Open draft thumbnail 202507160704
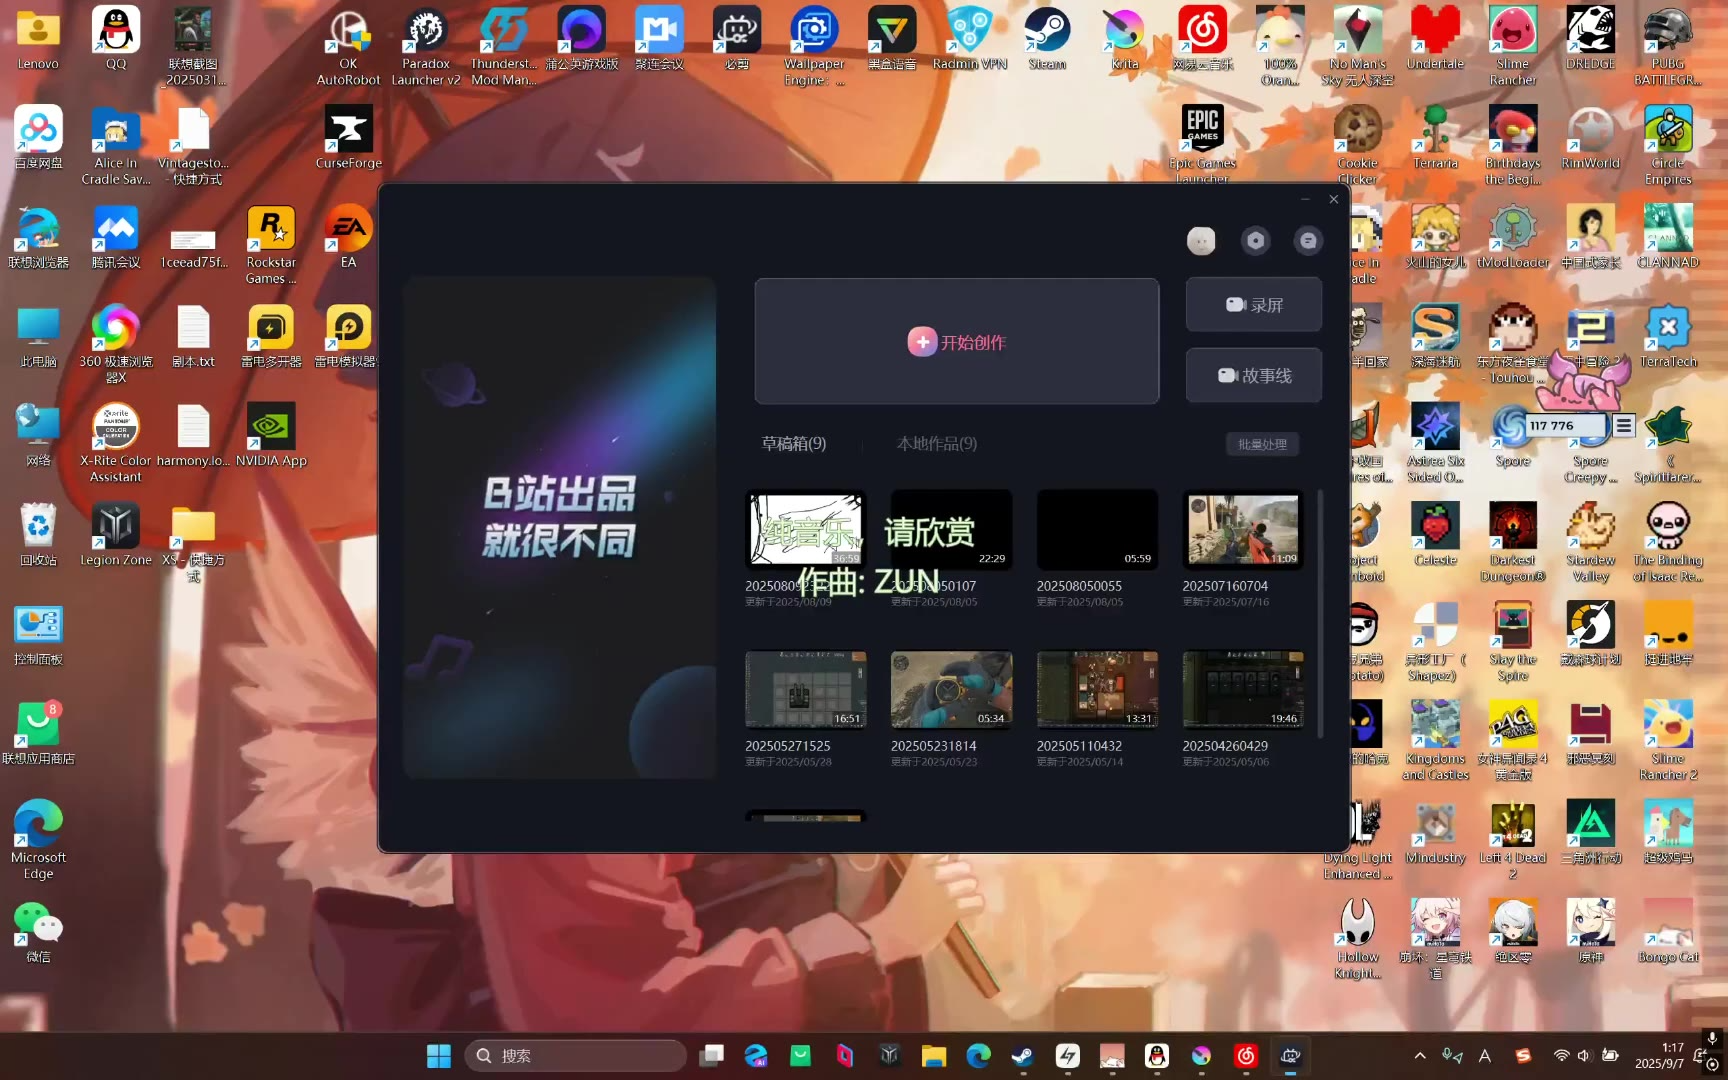Screen dimensions: 1728x1080 1243,530
